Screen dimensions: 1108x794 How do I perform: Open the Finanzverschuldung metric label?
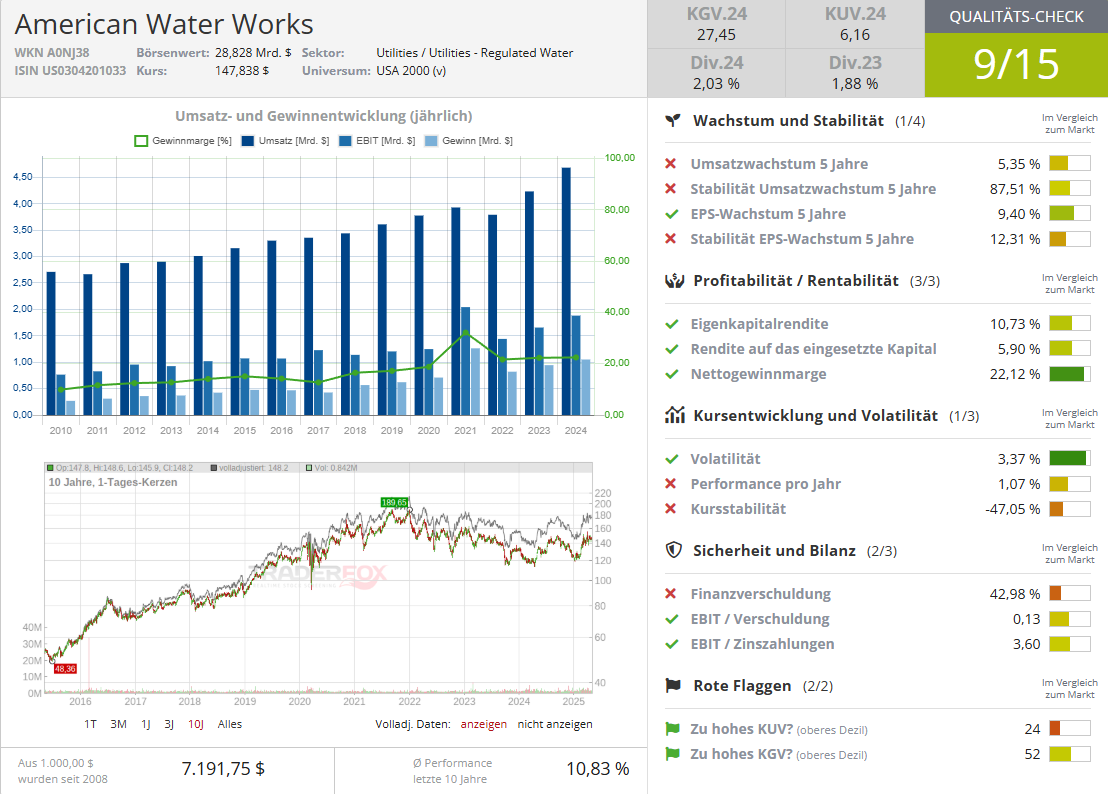pyautogui.click(x=760, y=594)
